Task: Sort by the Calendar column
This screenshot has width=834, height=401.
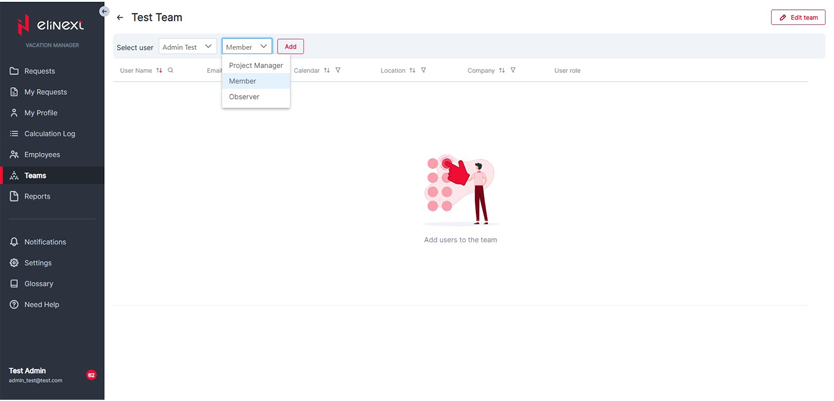Action: pyautogui.click(x=327, y=71)
